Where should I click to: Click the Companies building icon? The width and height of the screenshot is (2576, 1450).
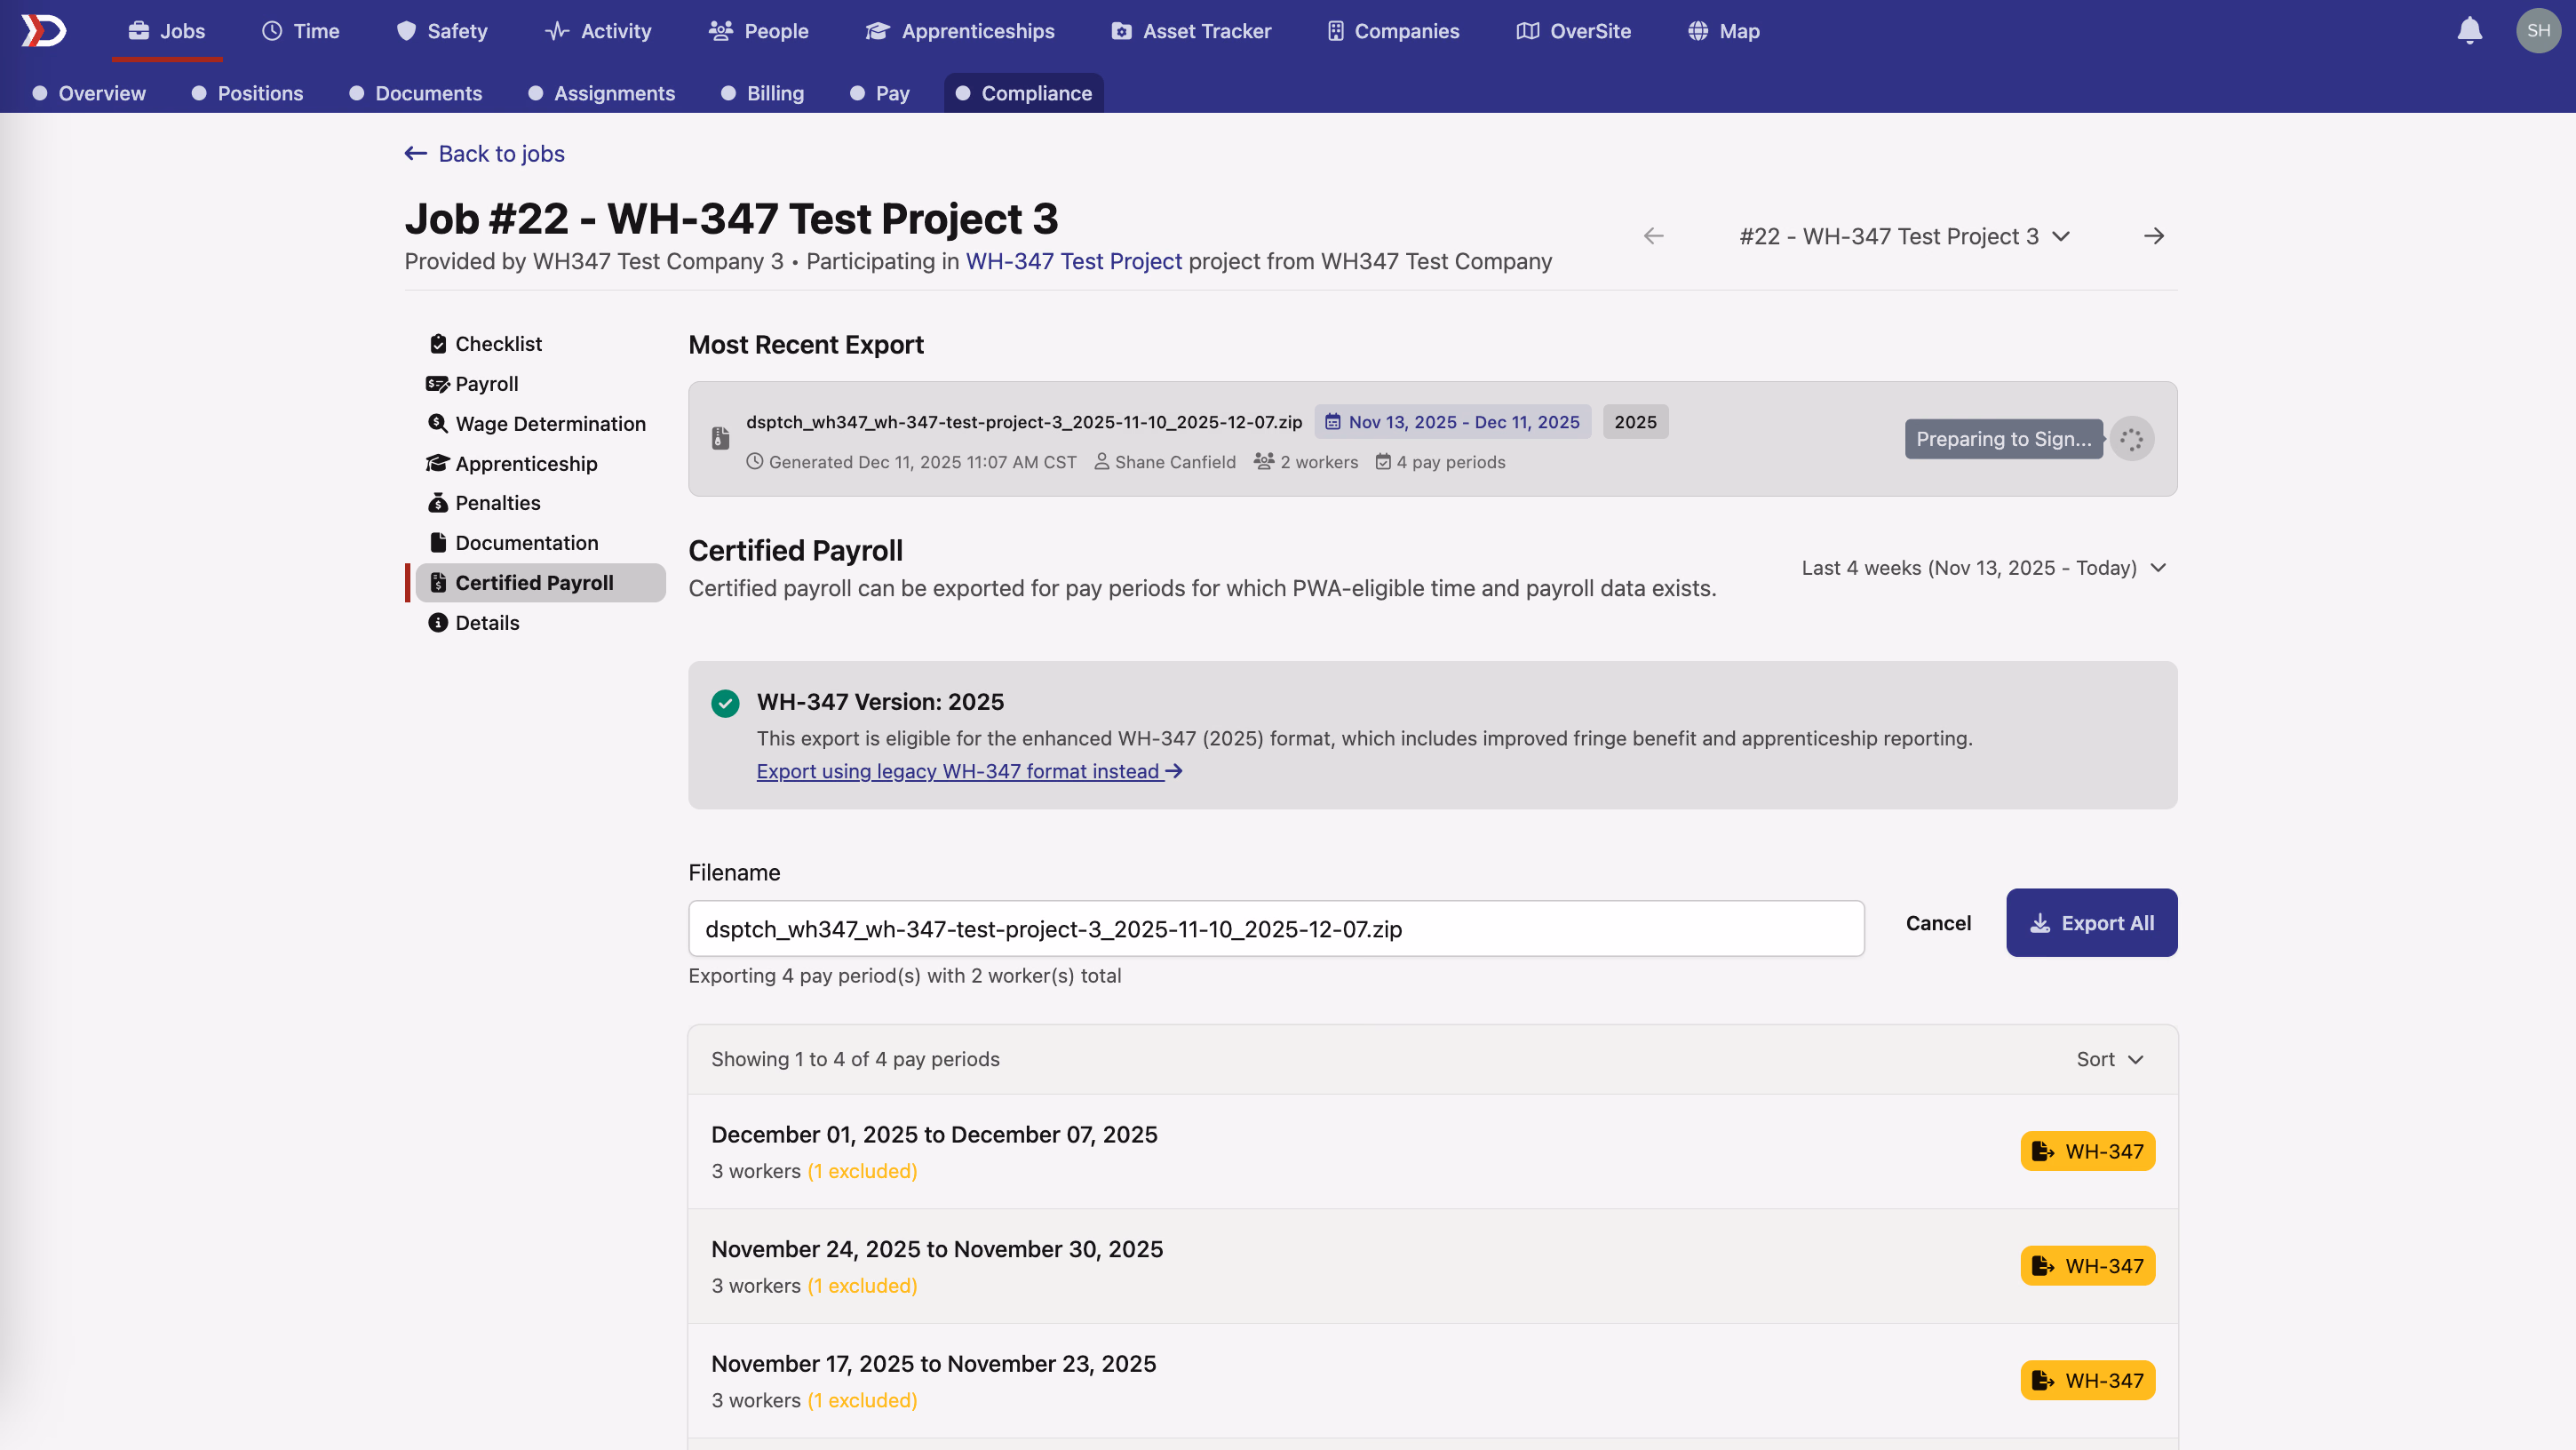1335,31
